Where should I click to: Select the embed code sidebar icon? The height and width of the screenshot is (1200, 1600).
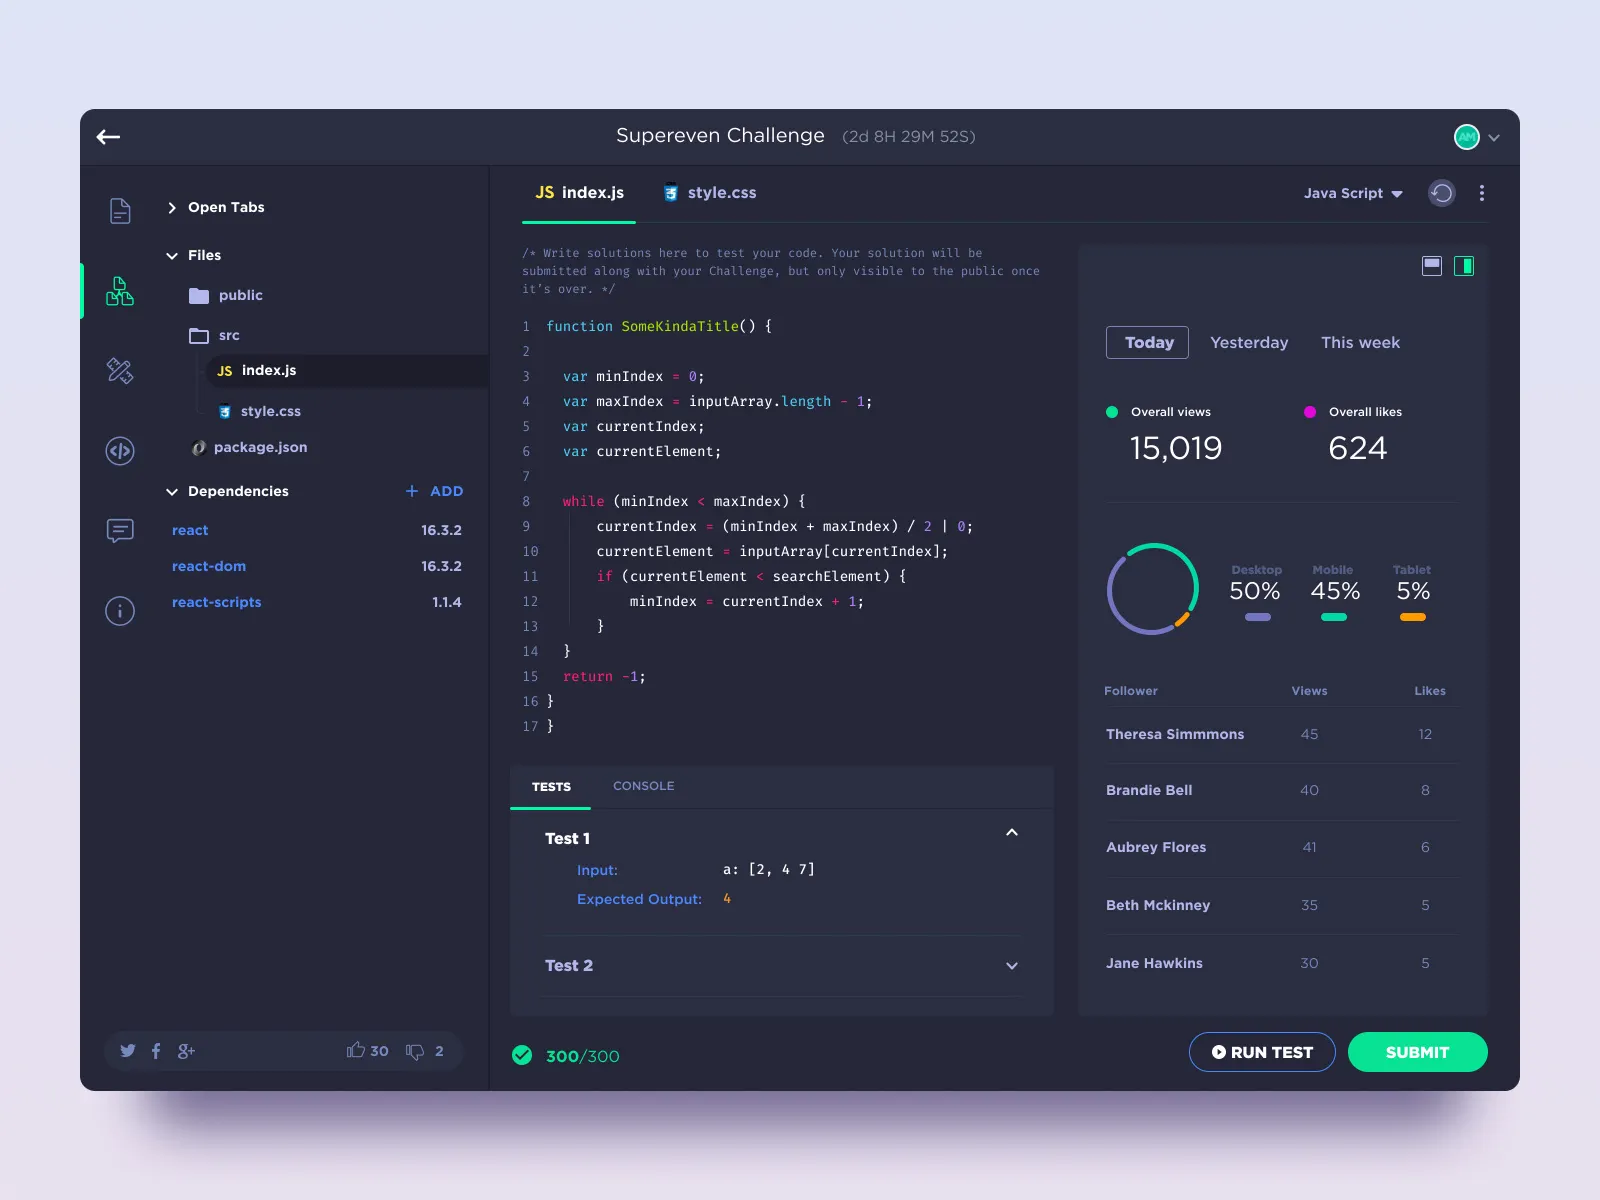click(x=119, y=451)
